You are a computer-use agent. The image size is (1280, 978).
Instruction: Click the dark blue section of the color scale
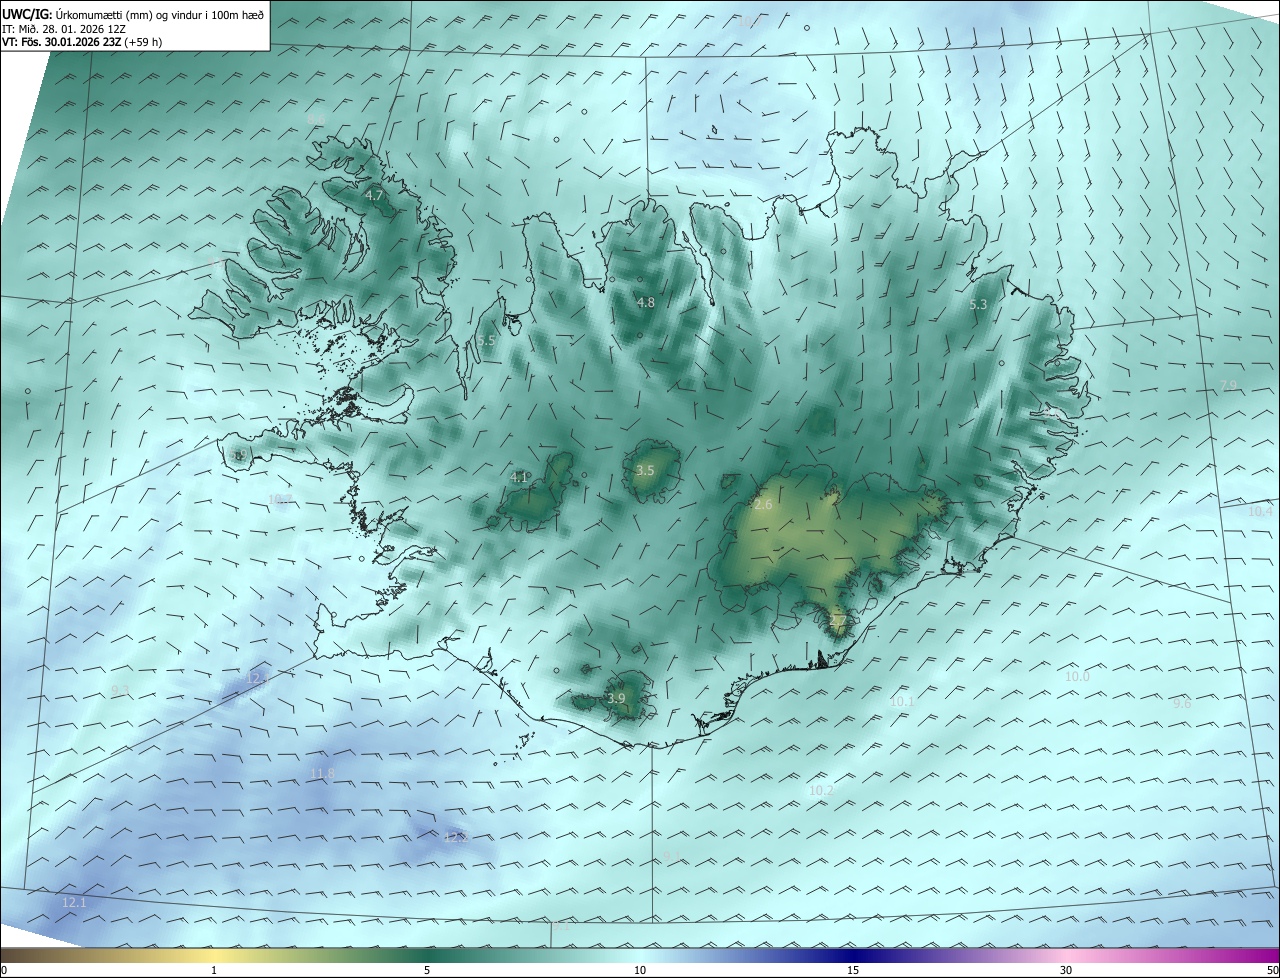855,955
